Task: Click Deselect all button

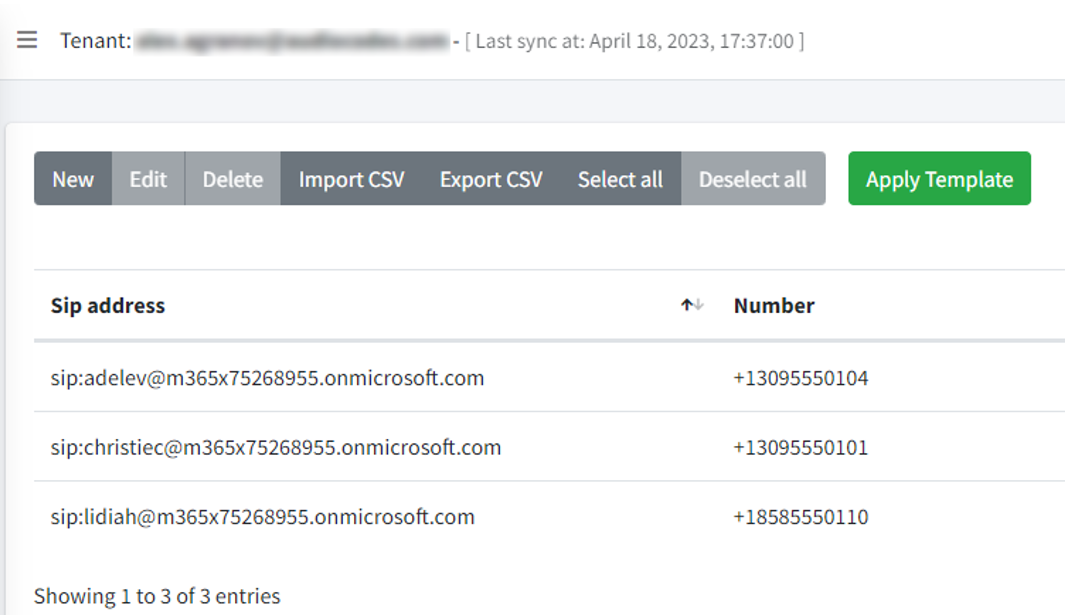Action: (x=753, y=179)
